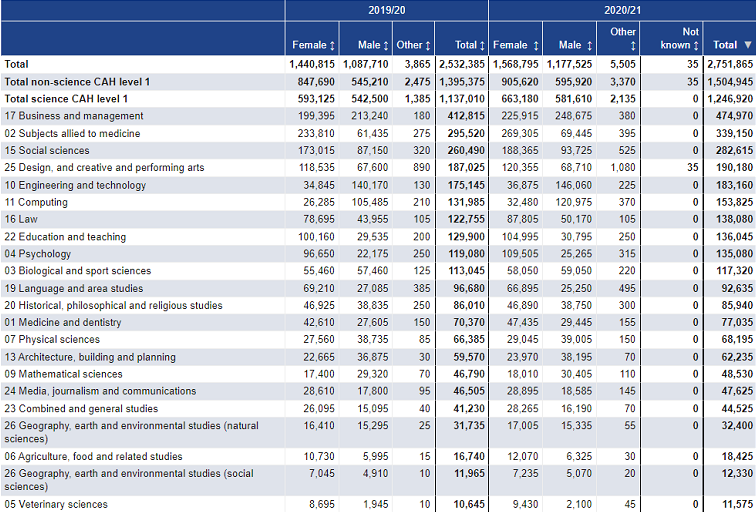Click Social sciences 2019/20 total 260,490

coord(466,150)
